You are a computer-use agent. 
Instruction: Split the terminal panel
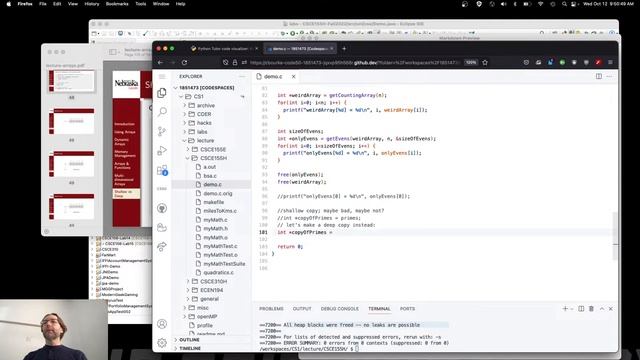click(581, 309)
